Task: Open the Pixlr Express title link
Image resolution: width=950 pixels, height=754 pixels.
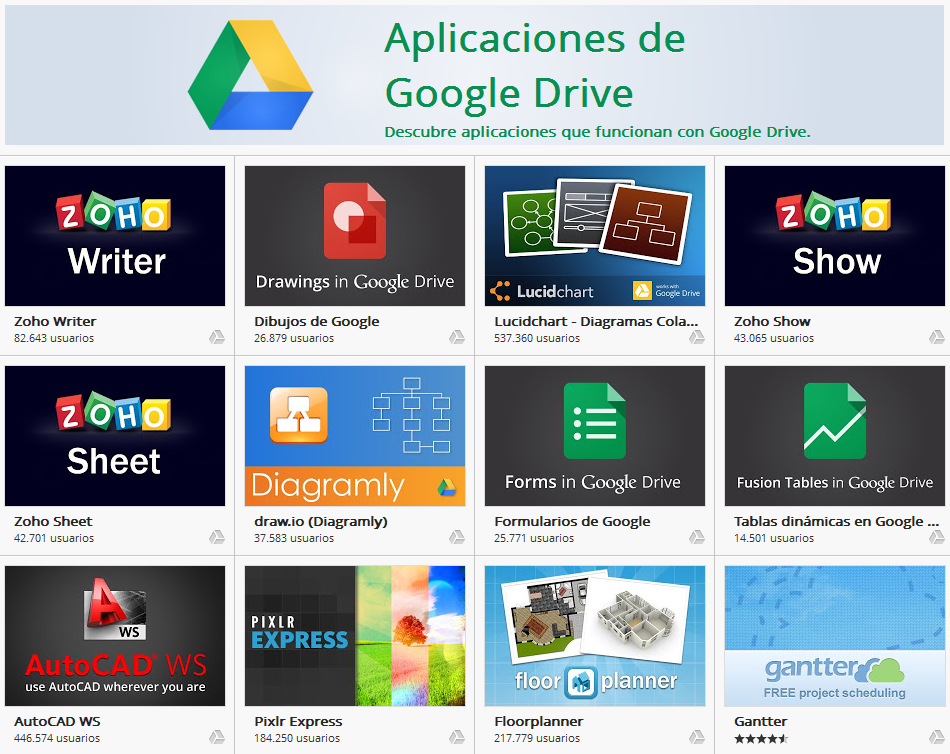Action: [298, 721]
